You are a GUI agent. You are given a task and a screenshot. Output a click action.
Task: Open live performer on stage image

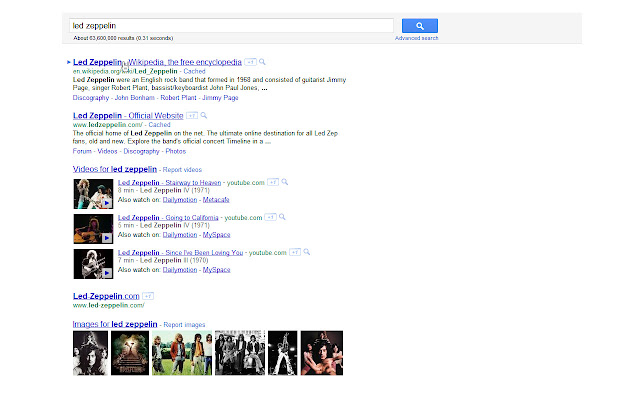coord(282,353)
